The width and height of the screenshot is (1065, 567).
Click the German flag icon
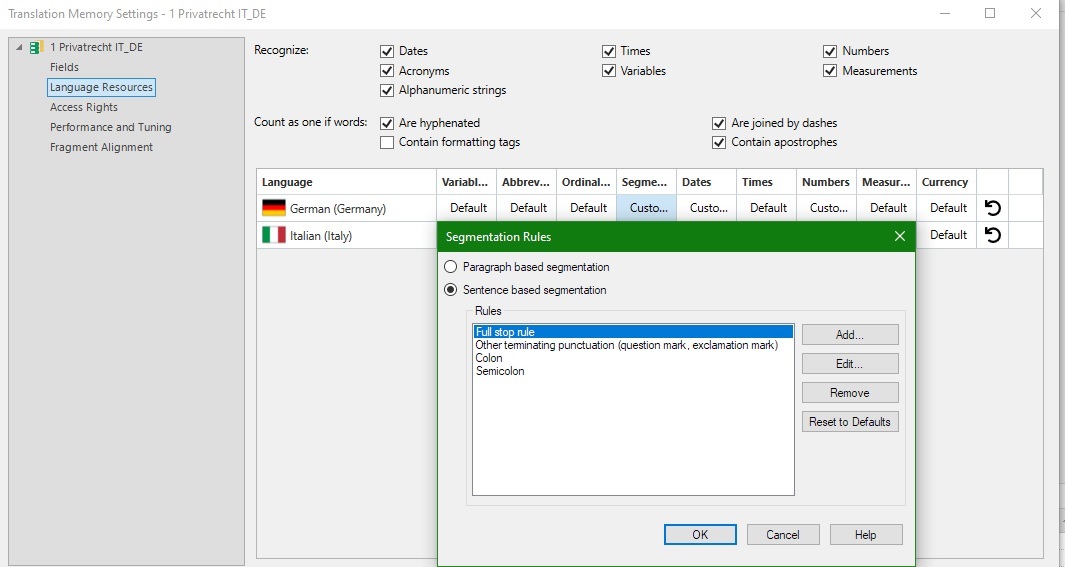coord(274,208)
